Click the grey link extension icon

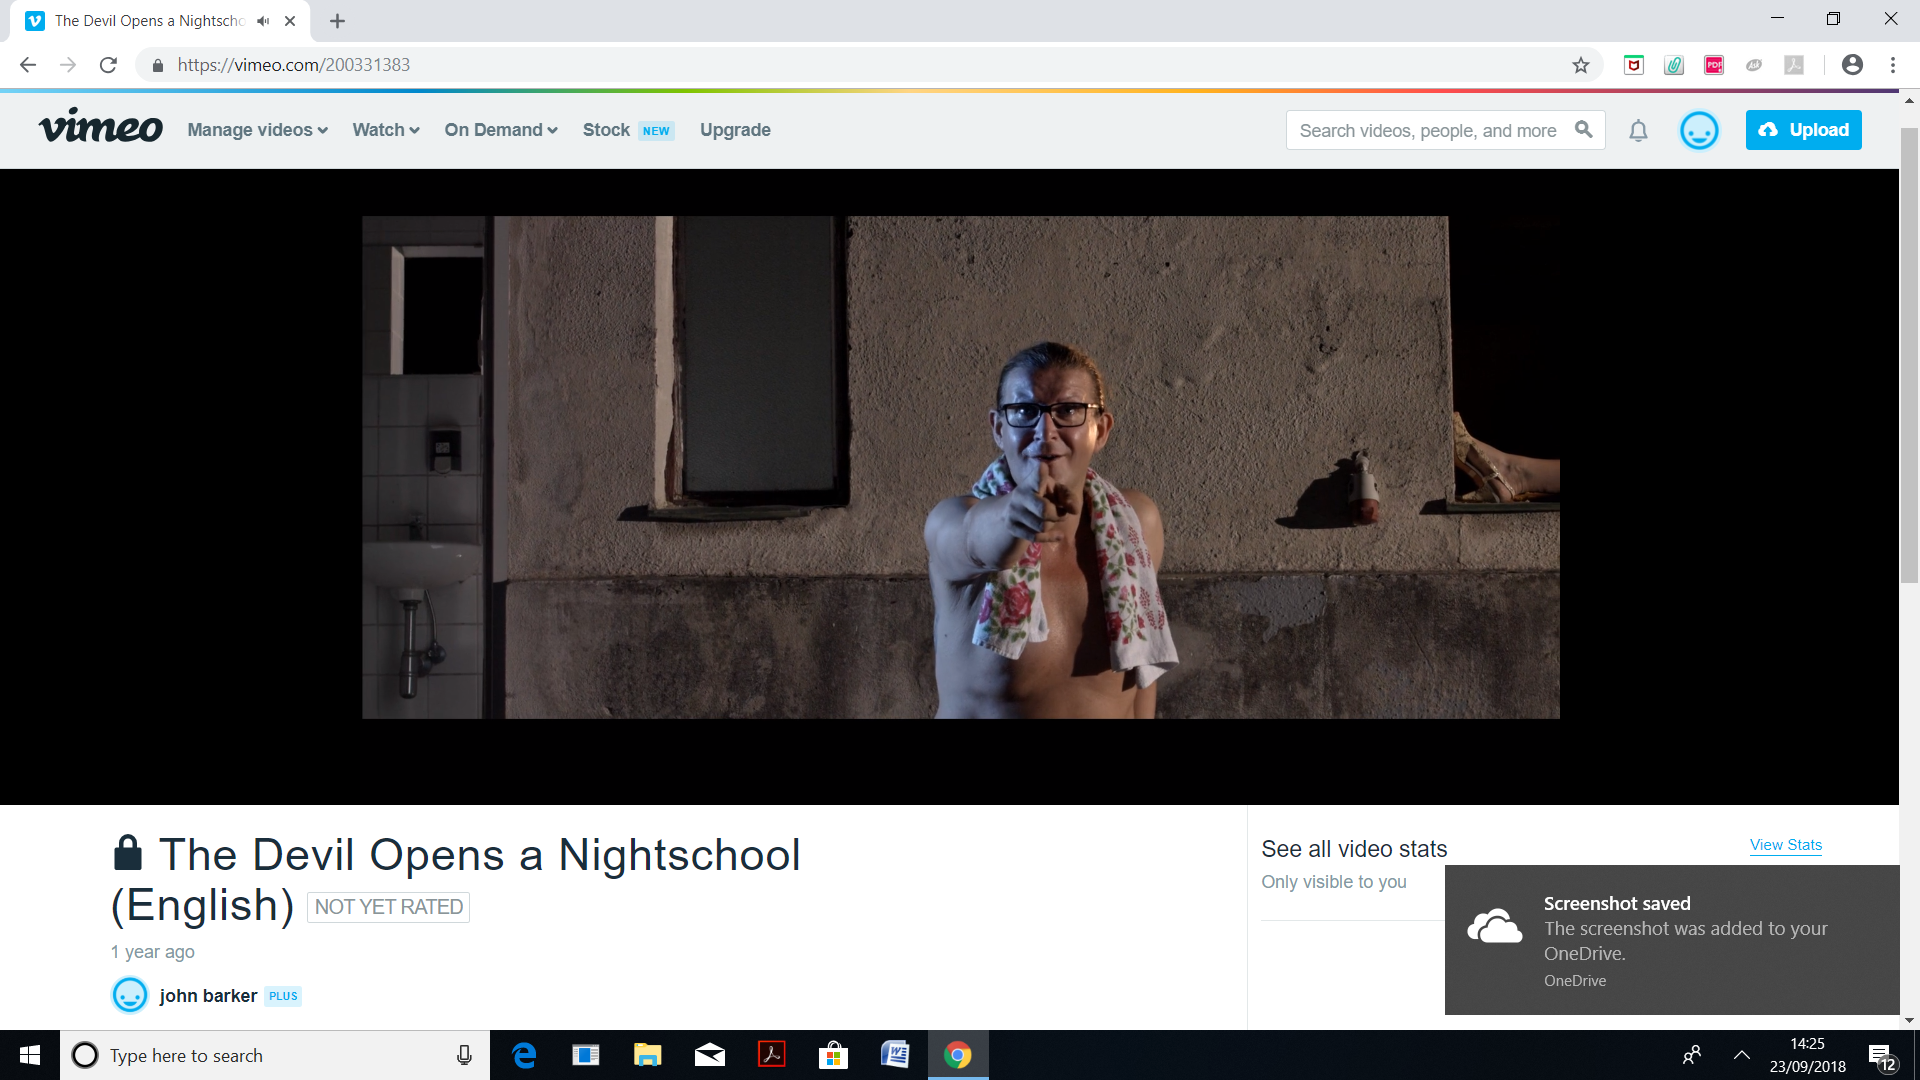(x=1754, y=65)
